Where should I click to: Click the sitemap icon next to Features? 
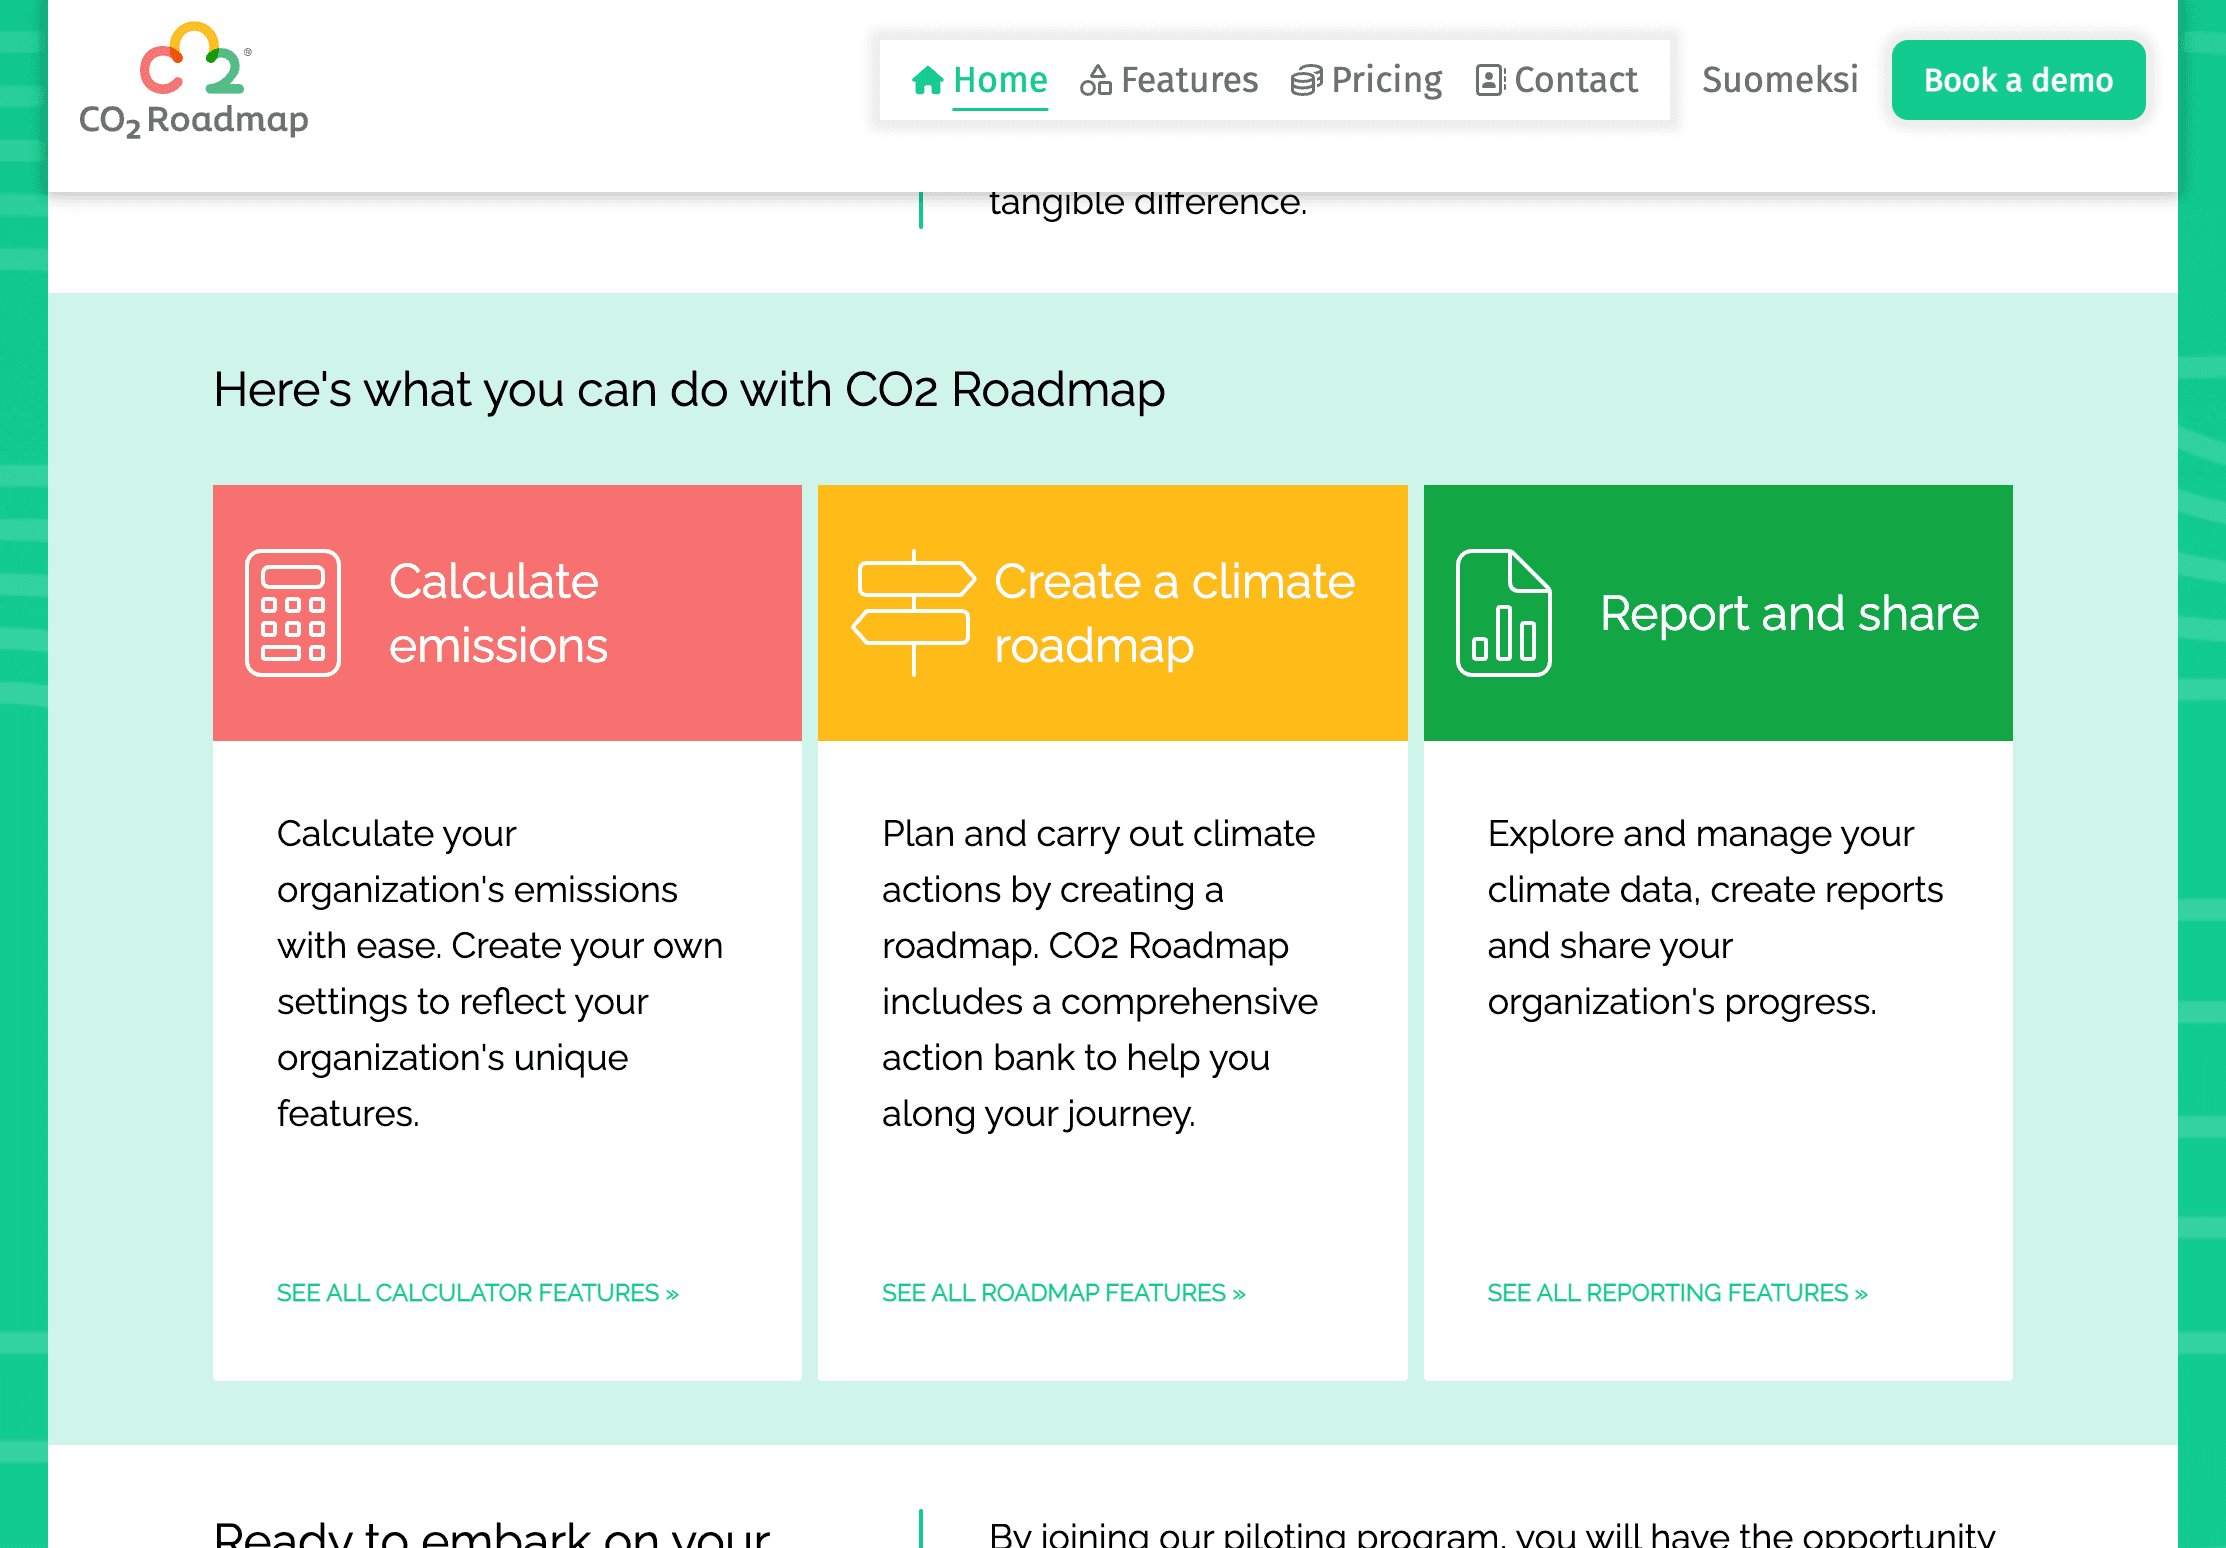[x=1097, y=79]
